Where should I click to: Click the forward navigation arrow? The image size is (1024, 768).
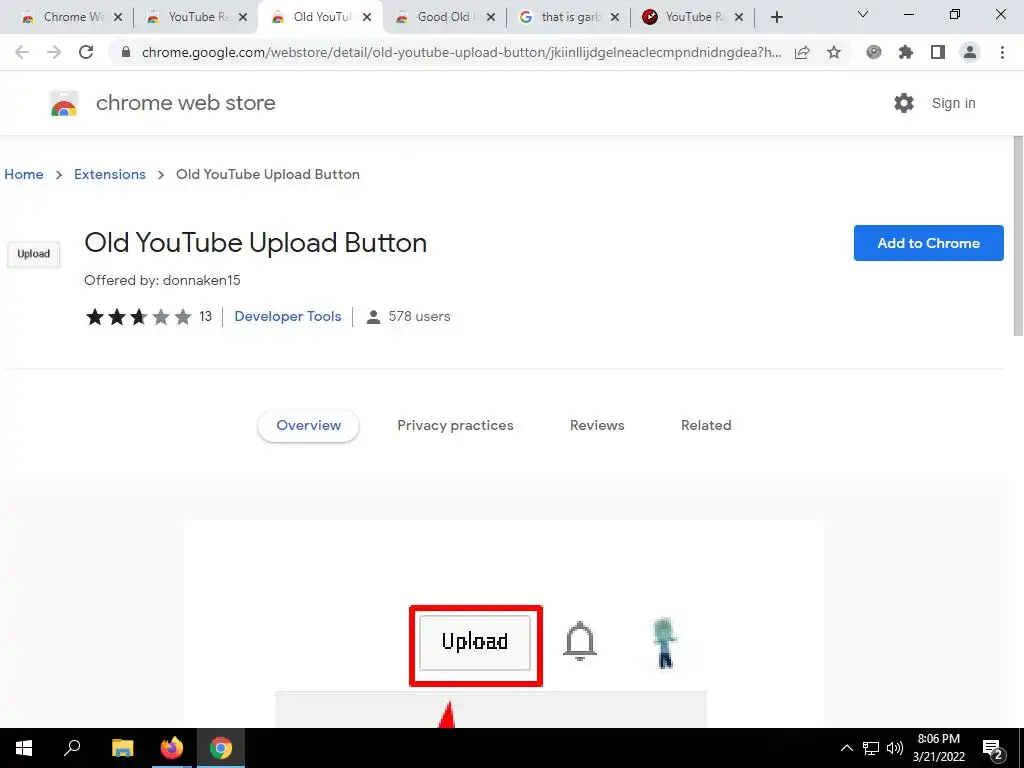pyautogui.click(x=54, y=52)
